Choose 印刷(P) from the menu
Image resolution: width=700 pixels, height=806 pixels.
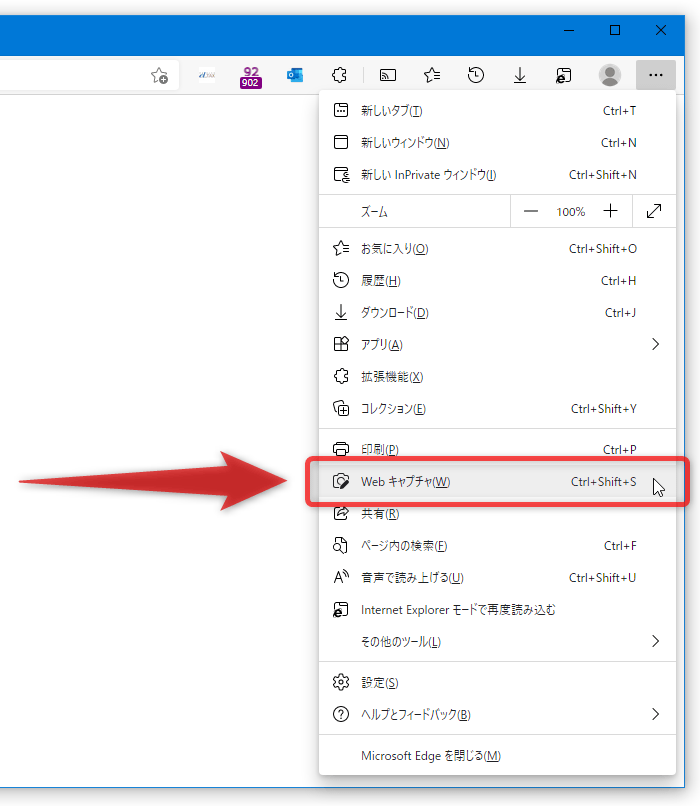click(497, 449)
